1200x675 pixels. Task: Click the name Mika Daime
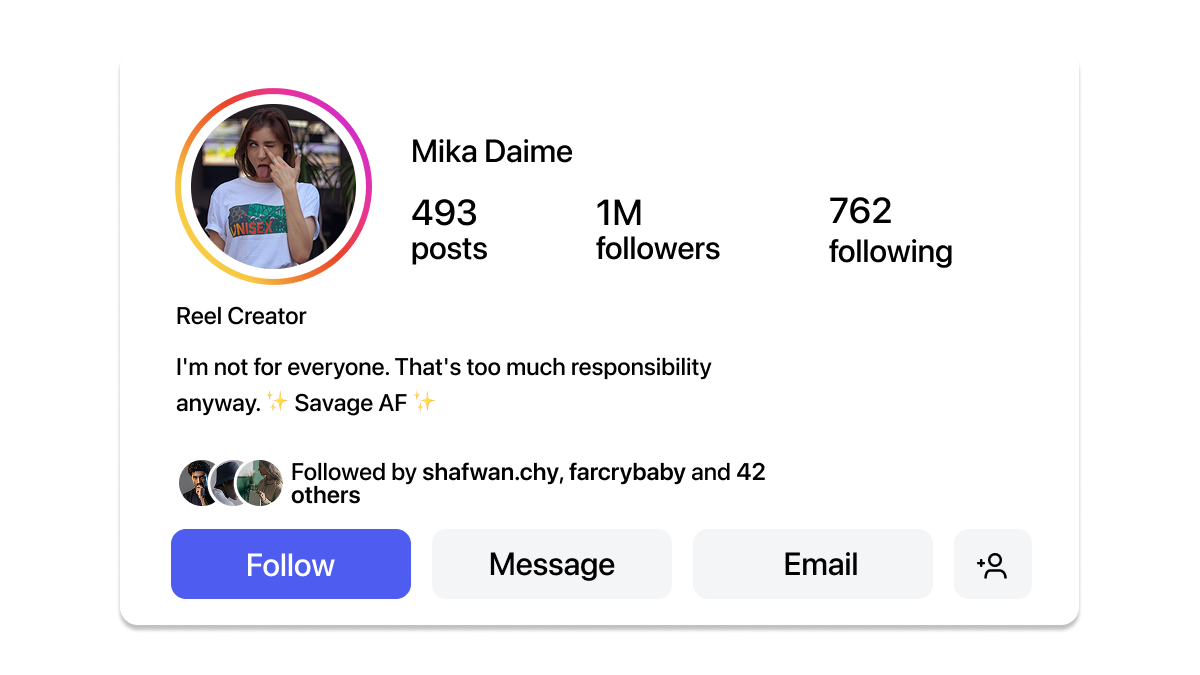tap(491, 151)
